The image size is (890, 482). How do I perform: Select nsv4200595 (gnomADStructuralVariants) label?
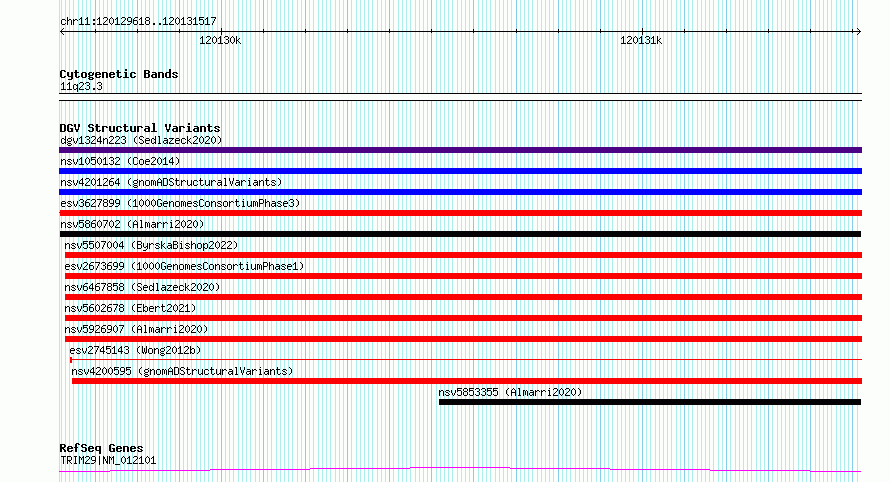click(x=182, y=371)
